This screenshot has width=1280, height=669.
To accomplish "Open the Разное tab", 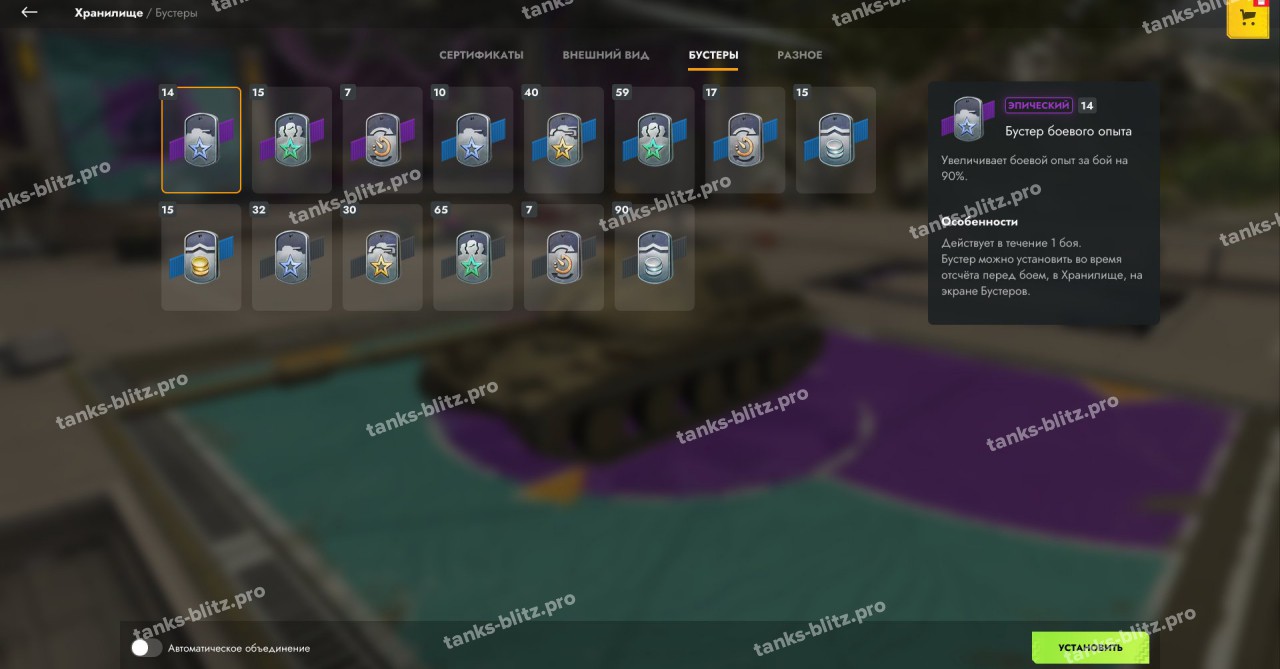I will pyautogui.click(x=800, y=55).
